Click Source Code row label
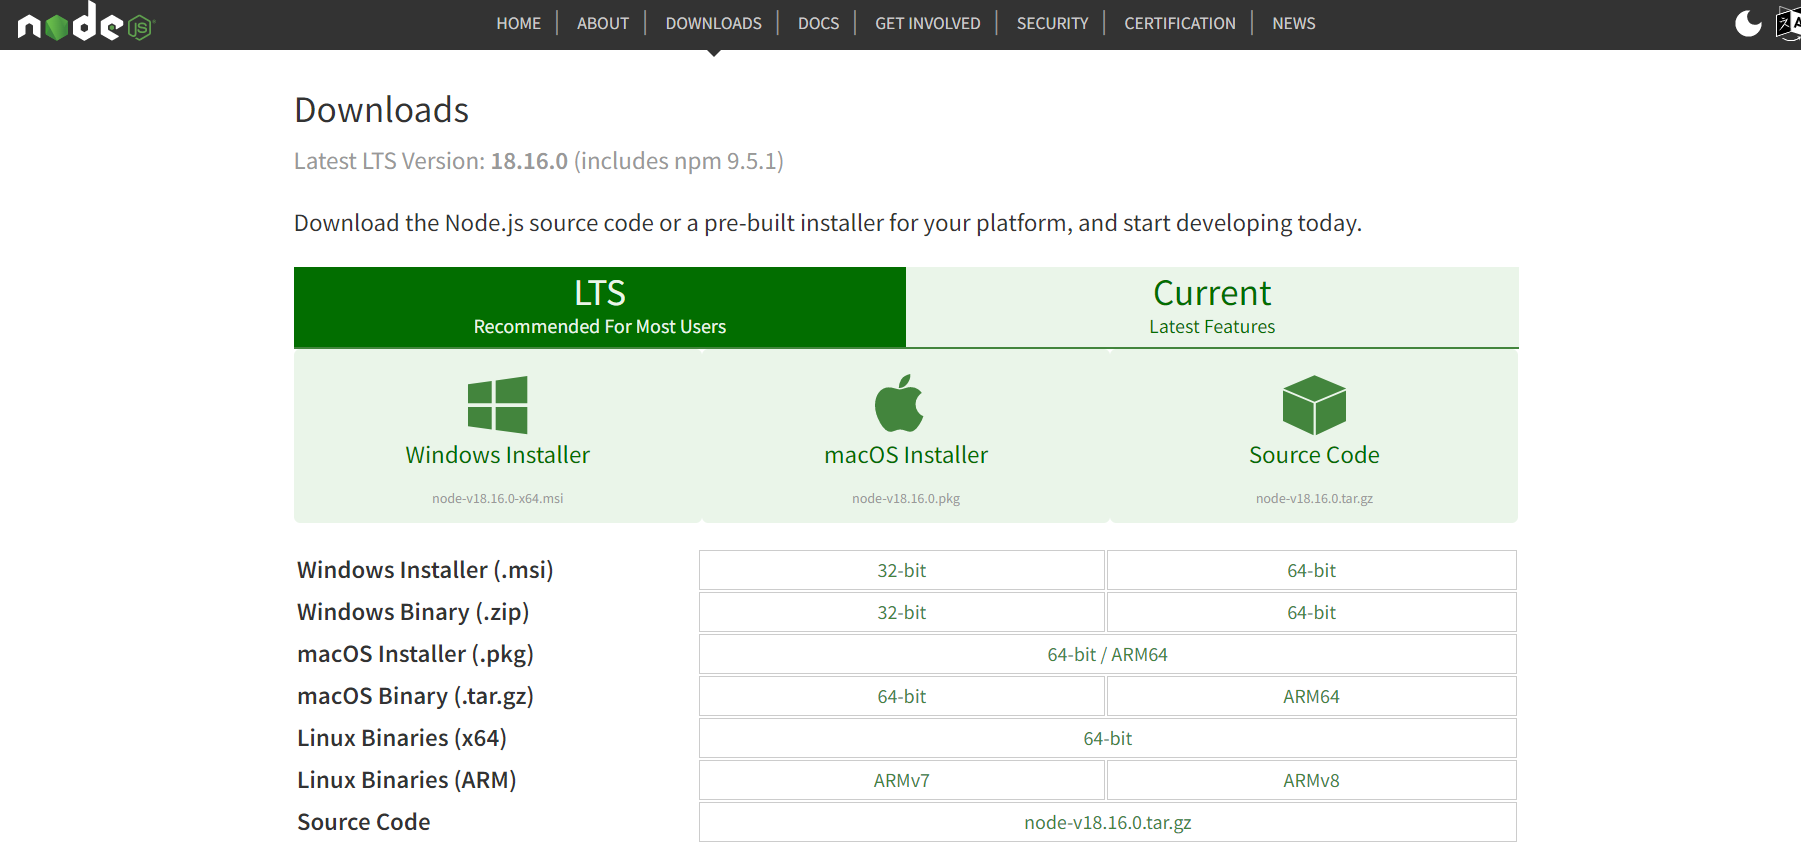The width and height of the screenshot is (1801, 852). 364,822
